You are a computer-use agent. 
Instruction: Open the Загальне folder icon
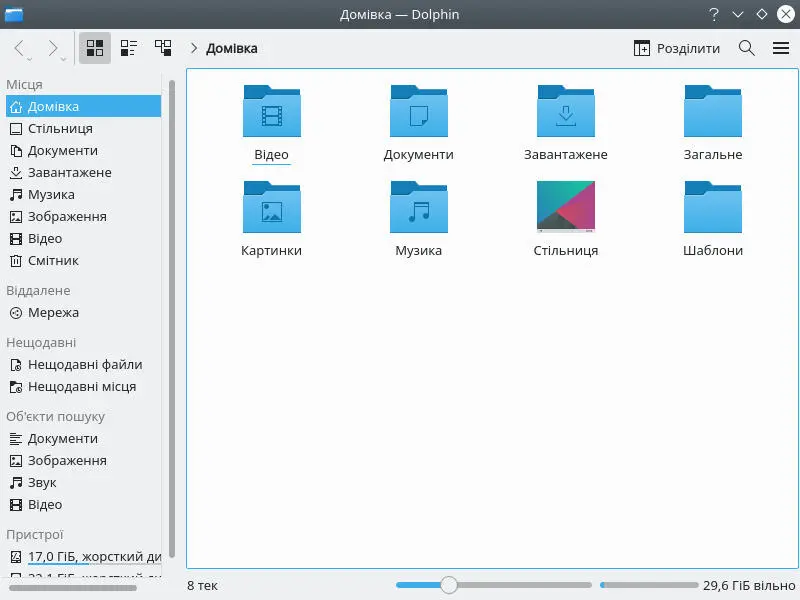[713, 111]
